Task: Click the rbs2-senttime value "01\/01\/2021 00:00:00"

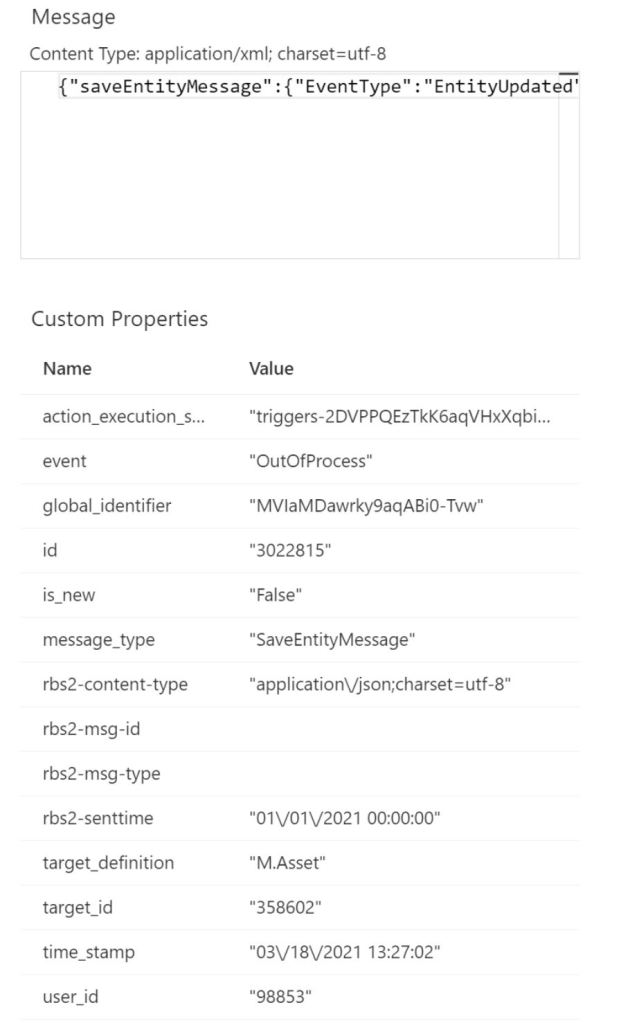Action: [344, 818]
